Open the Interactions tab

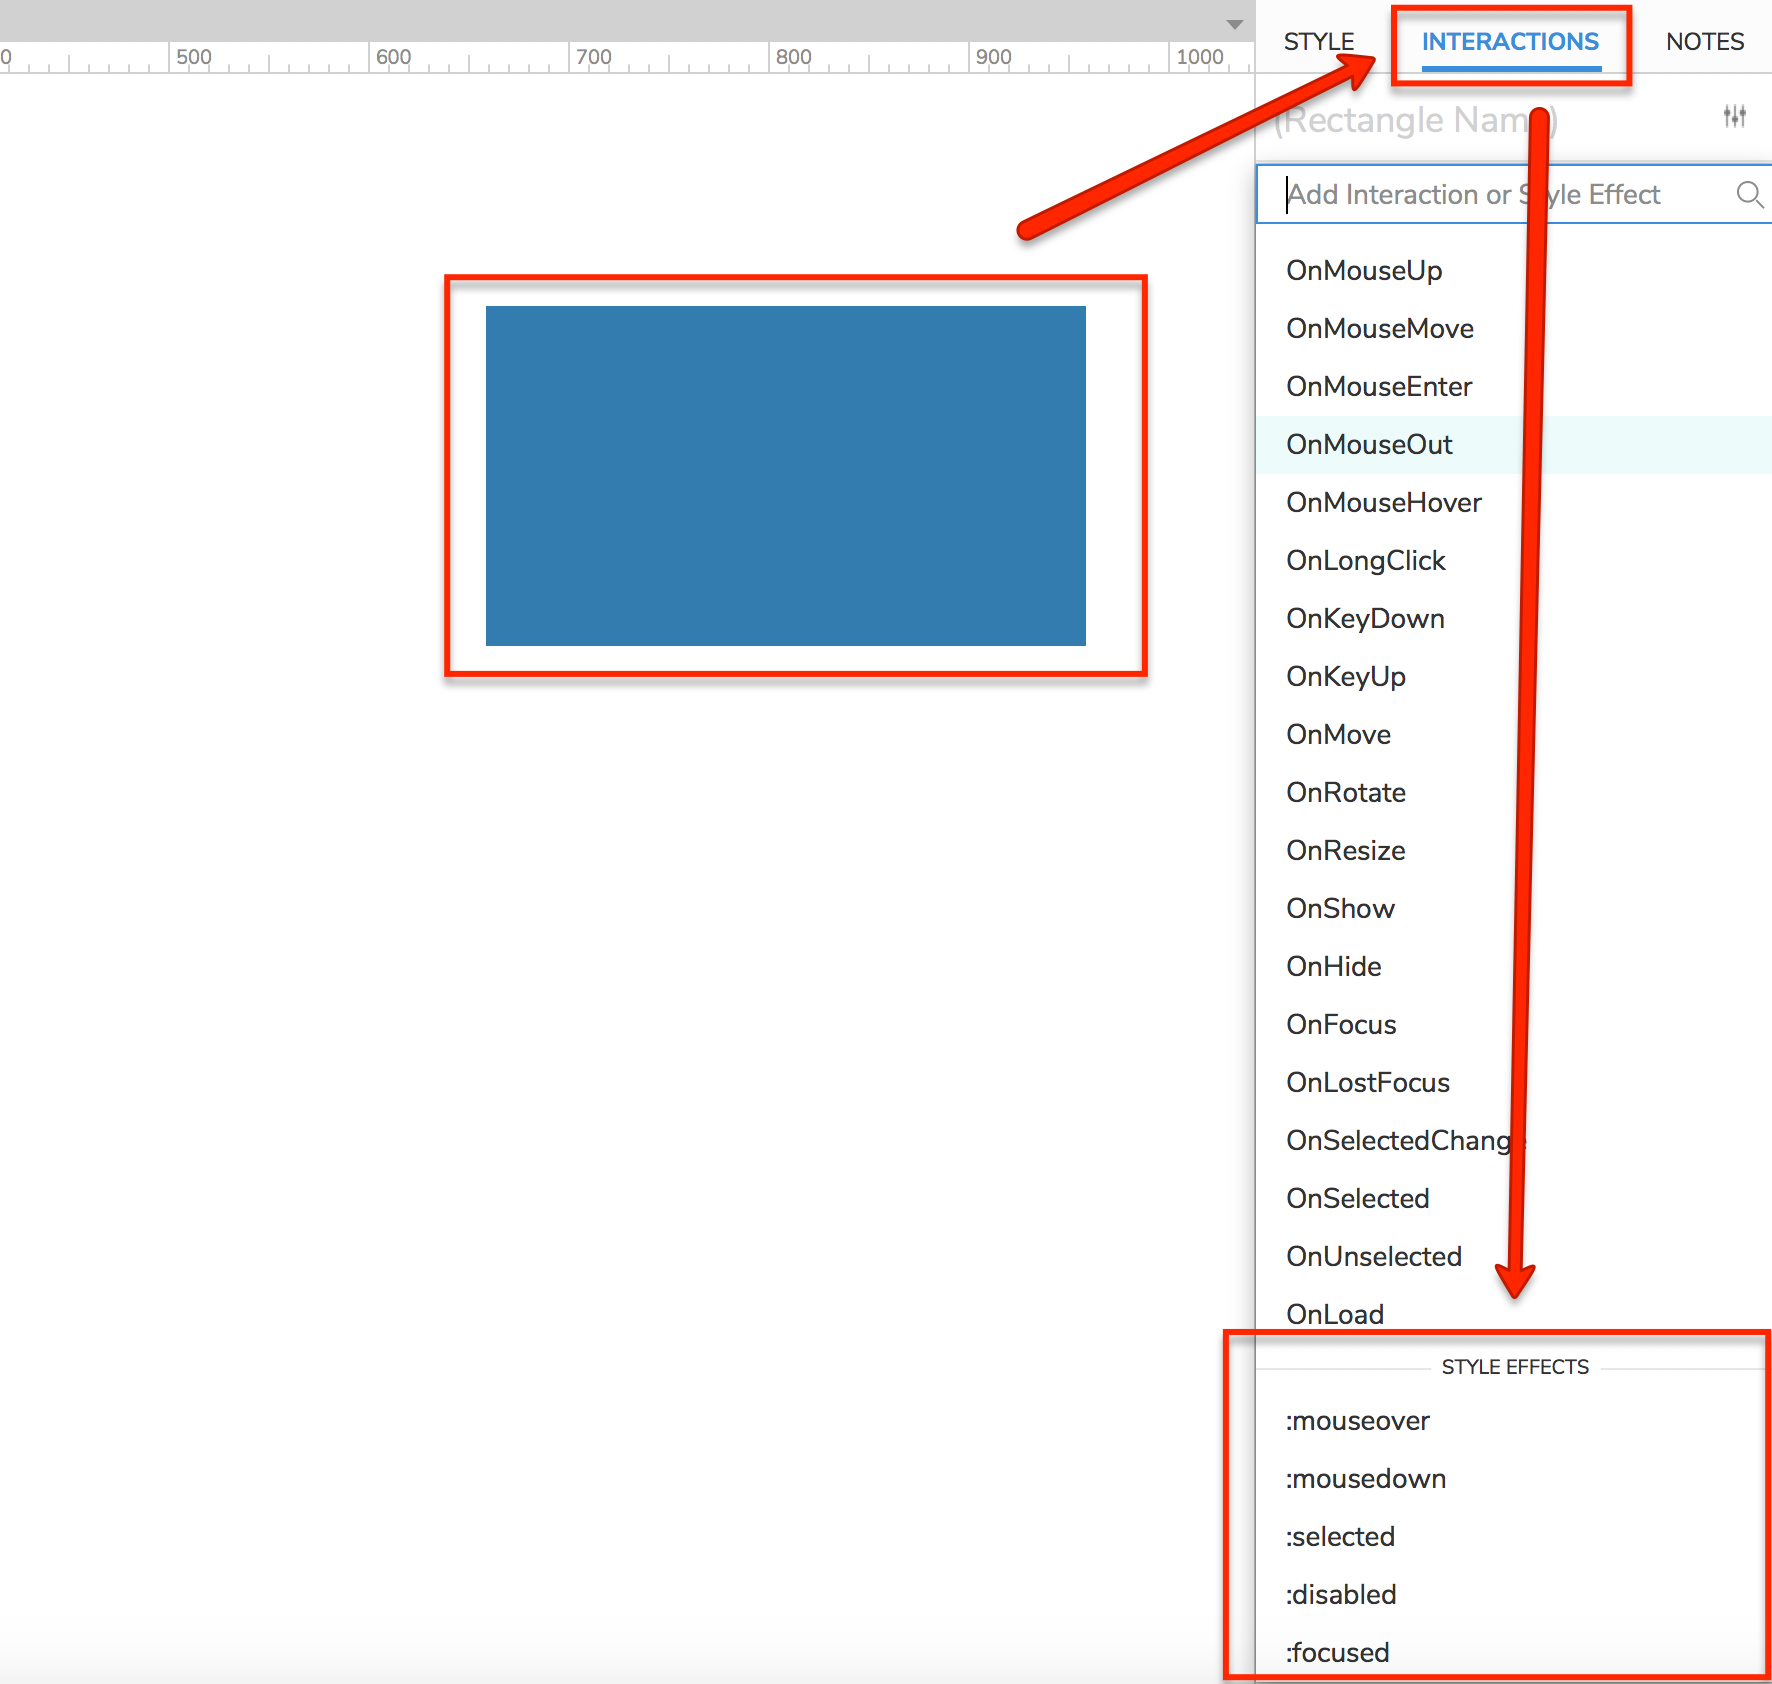(1510, 42)
